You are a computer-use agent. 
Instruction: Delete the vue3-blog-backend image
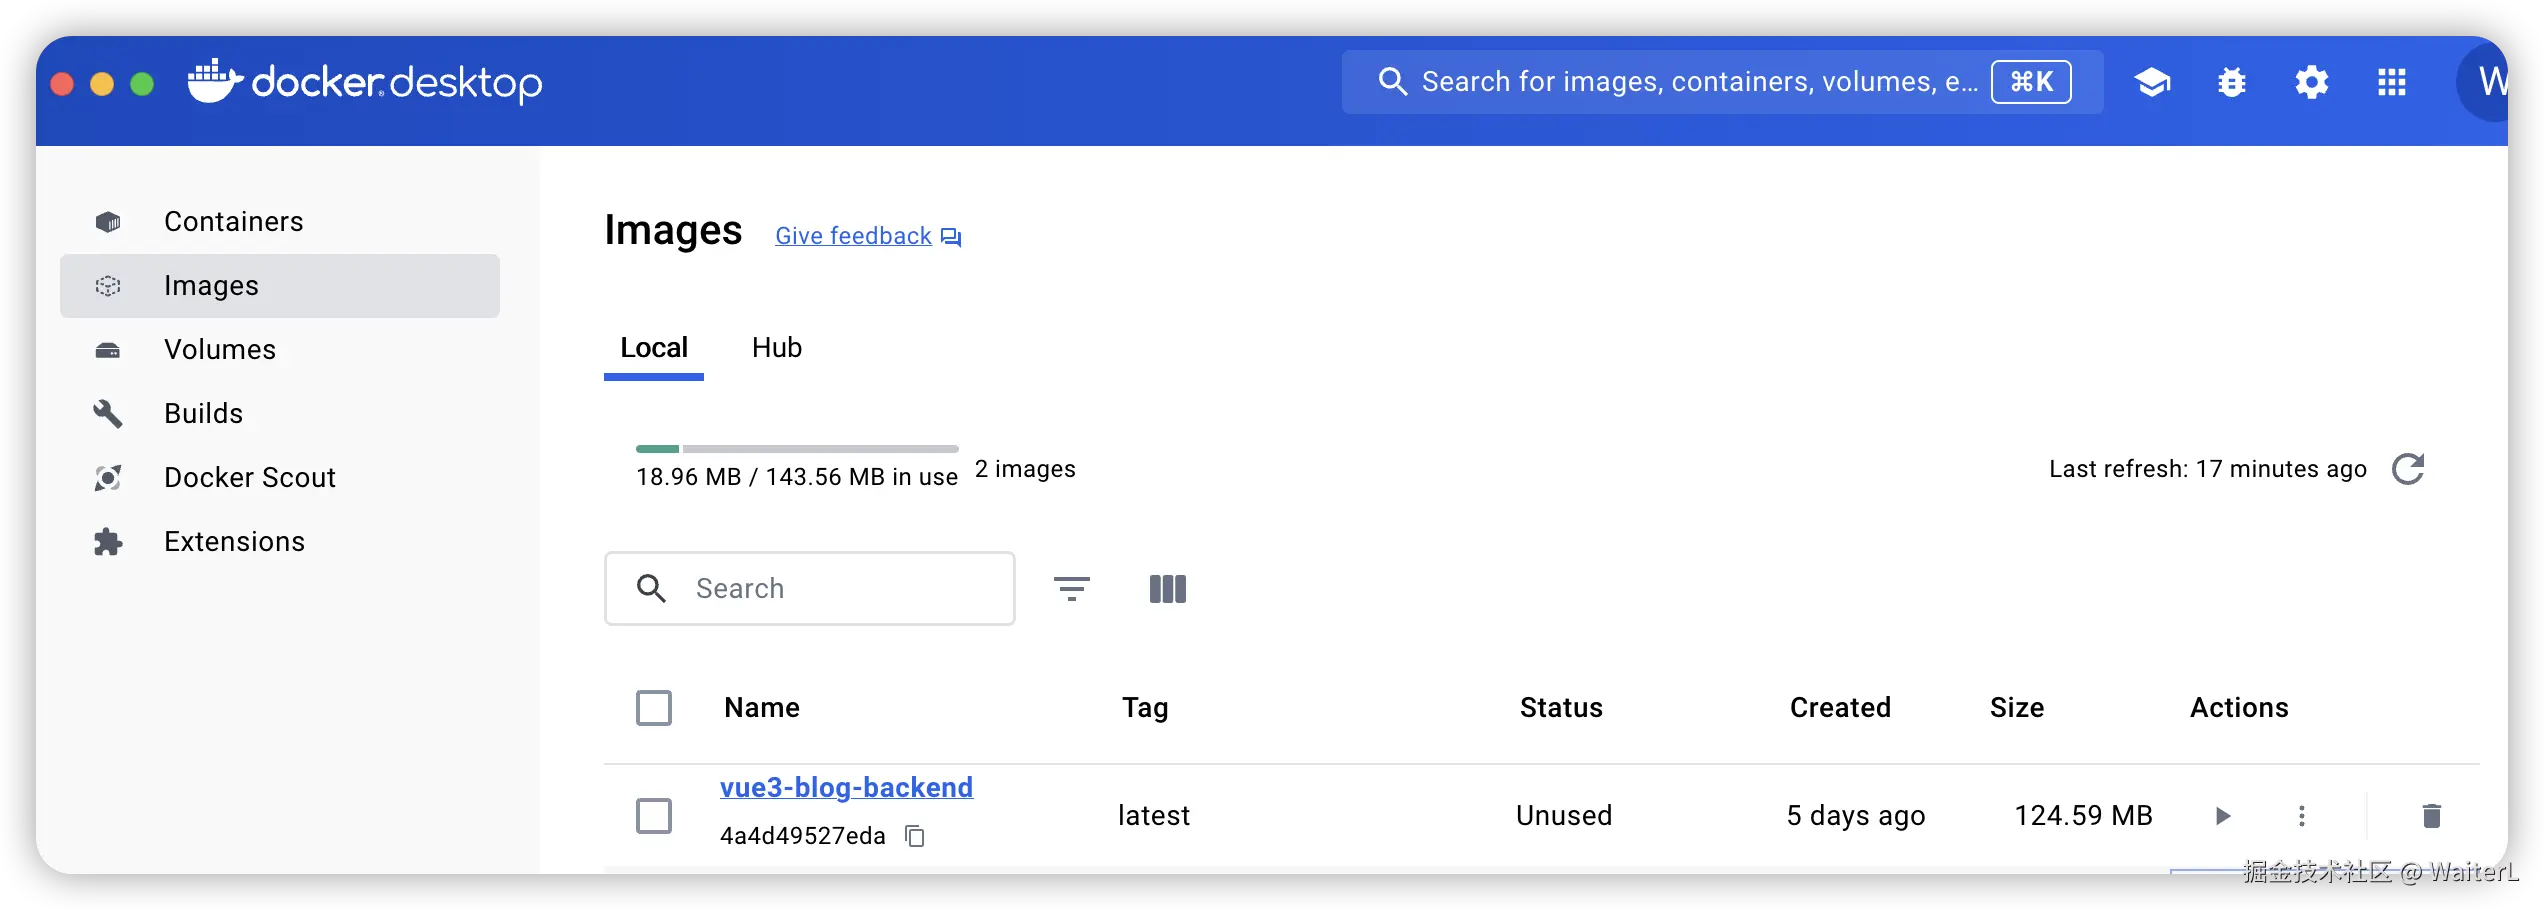pyautogui.click(x=2431, y=816)
